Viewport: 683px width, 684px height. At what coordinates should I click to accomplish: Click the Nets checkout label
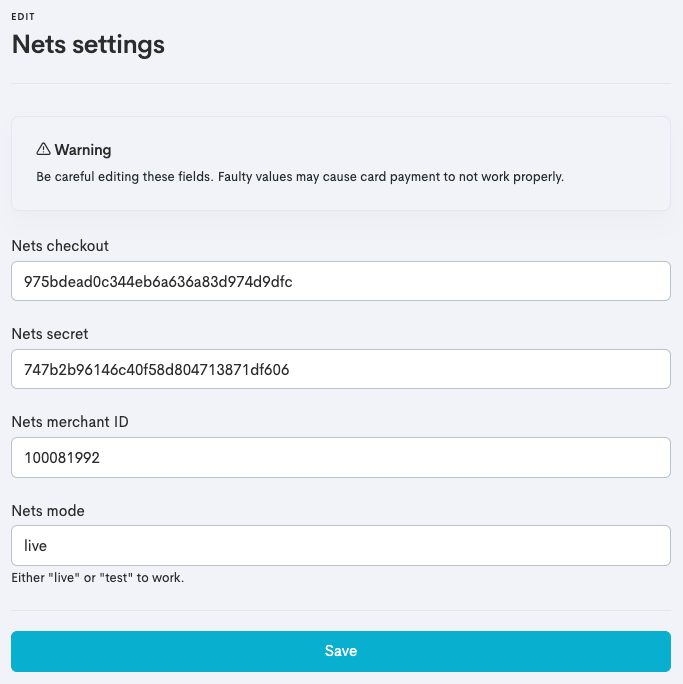(60, 246)
